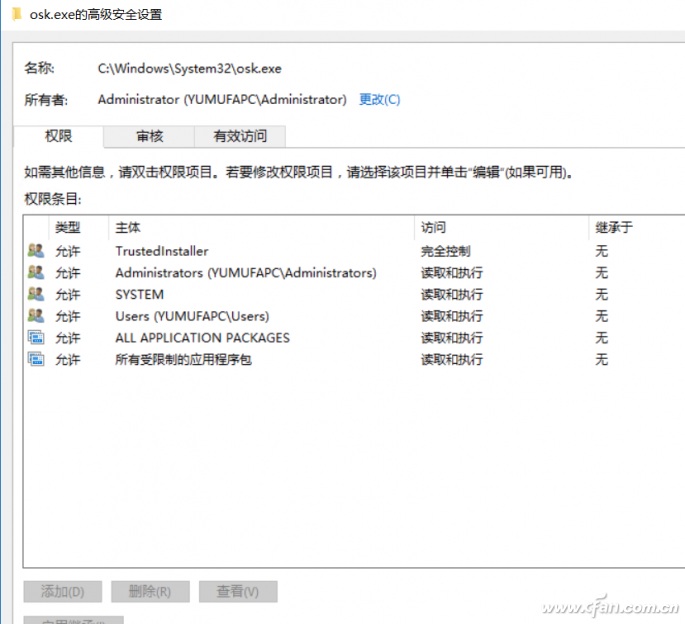Click the user group icon beside TrustedInstaller

pyautogui.click(x=36, y=251)
